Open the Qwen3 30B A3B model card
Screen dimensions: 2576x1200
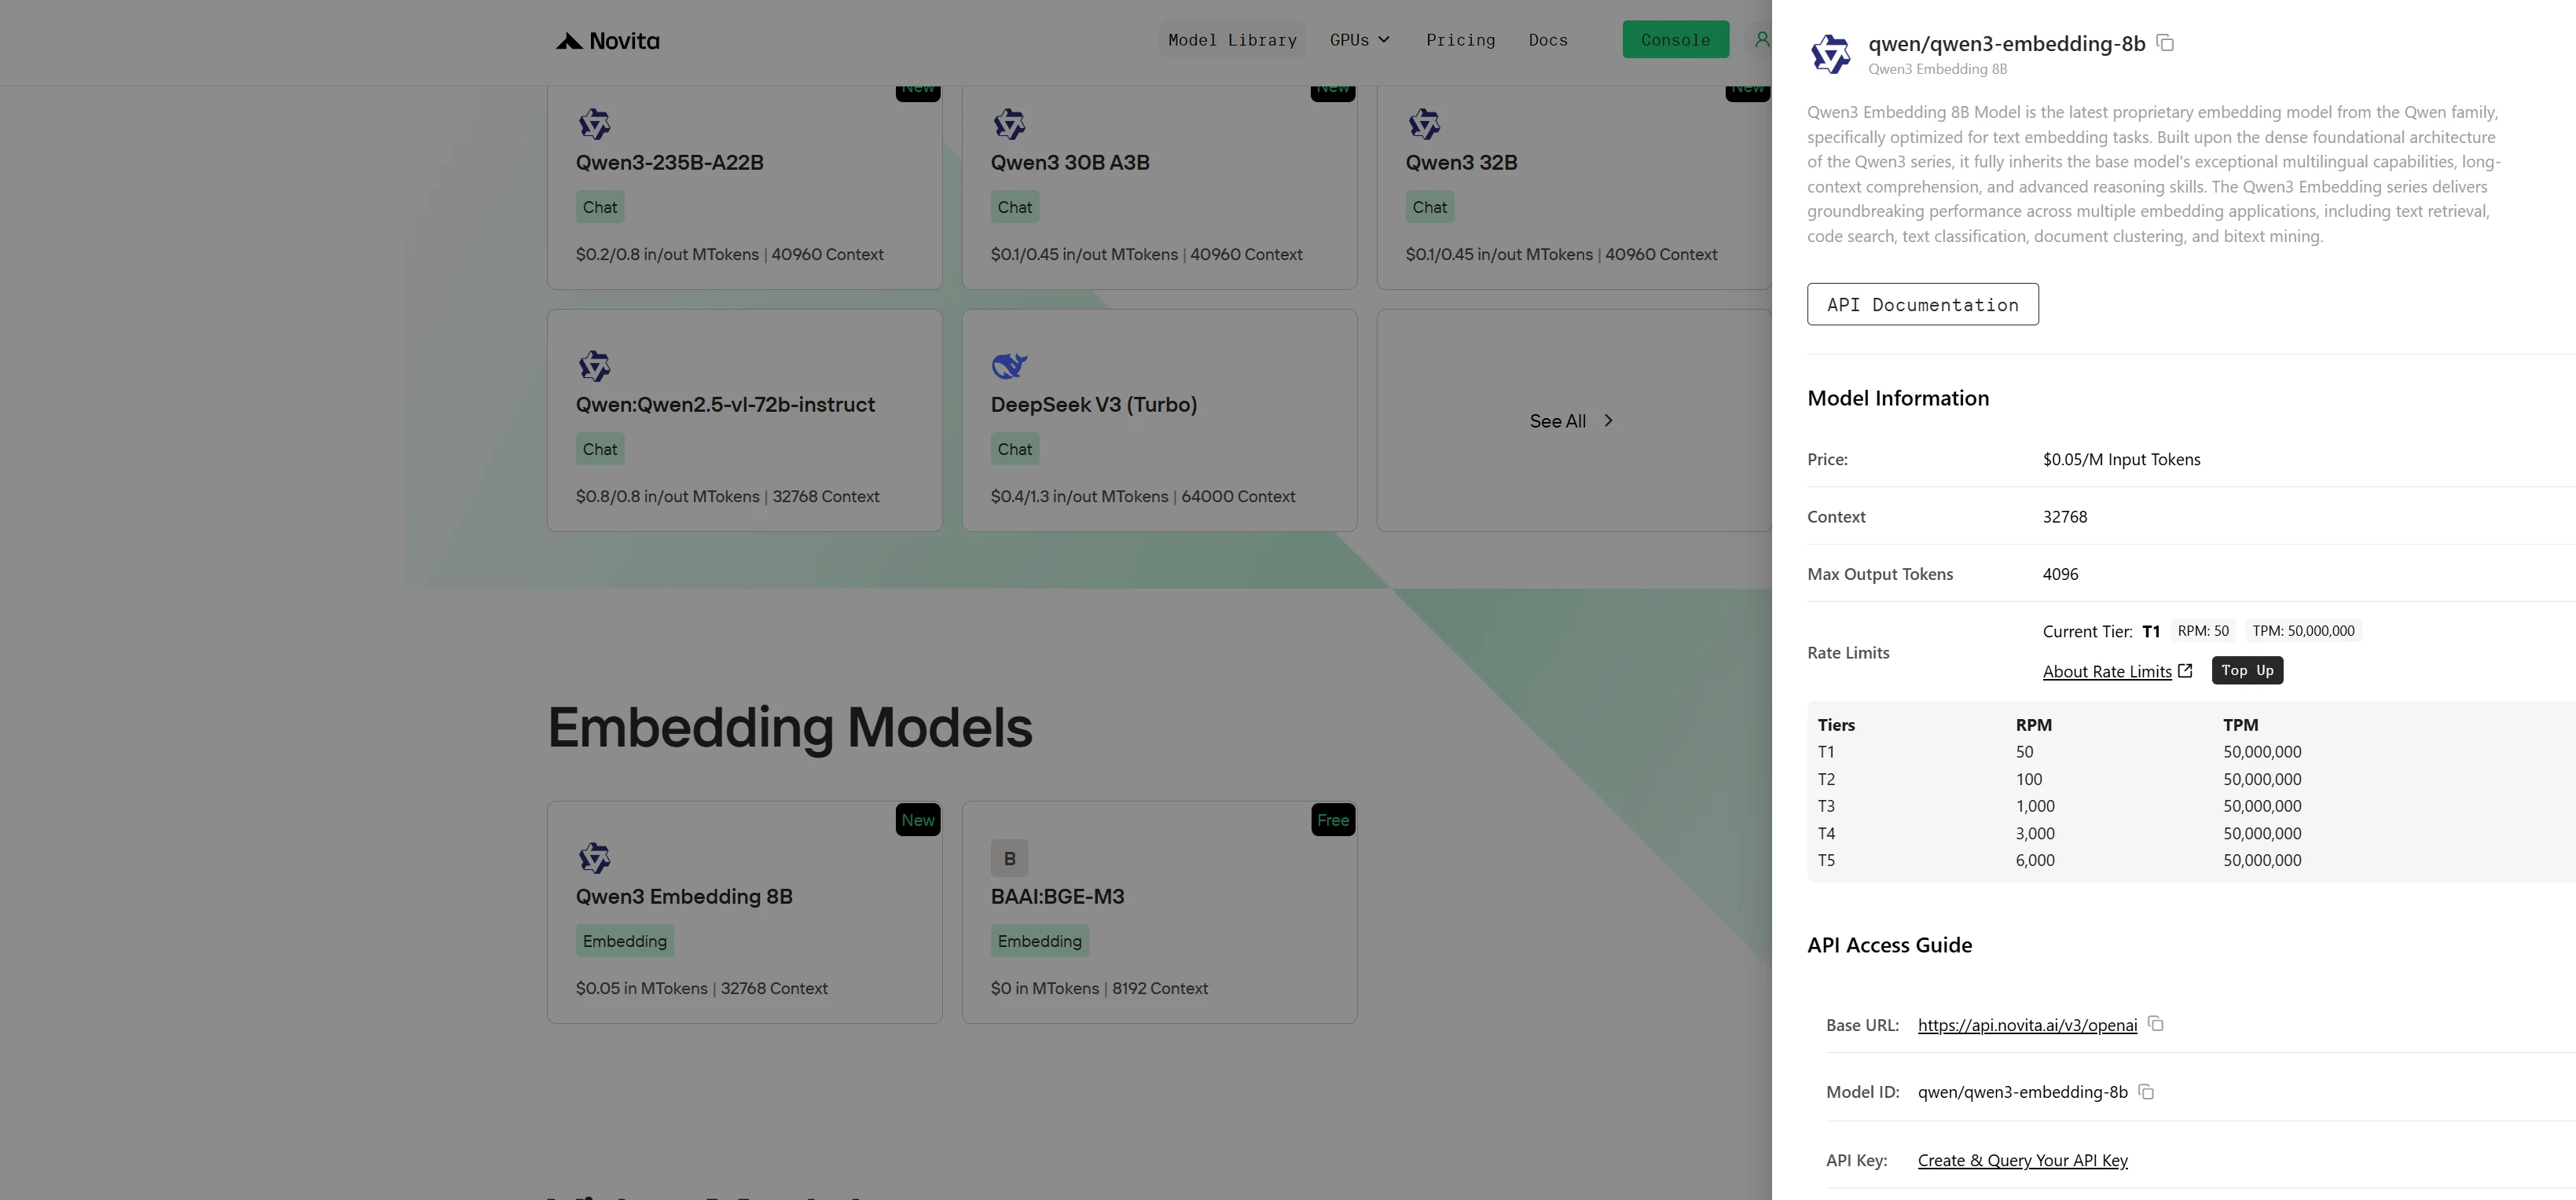coord(1159,188)
